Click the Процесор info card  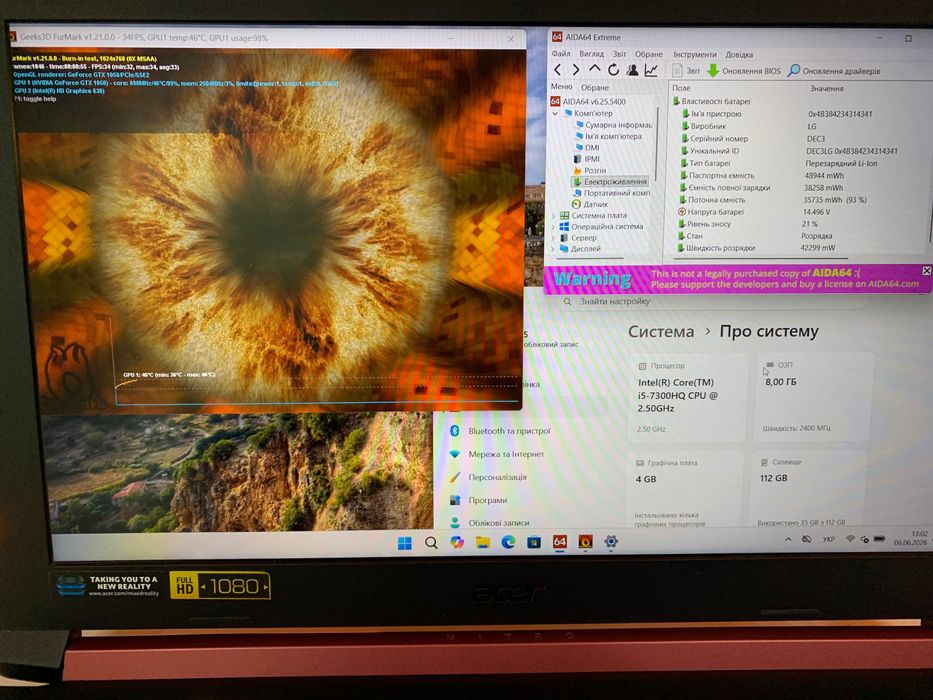click(687, 396)
